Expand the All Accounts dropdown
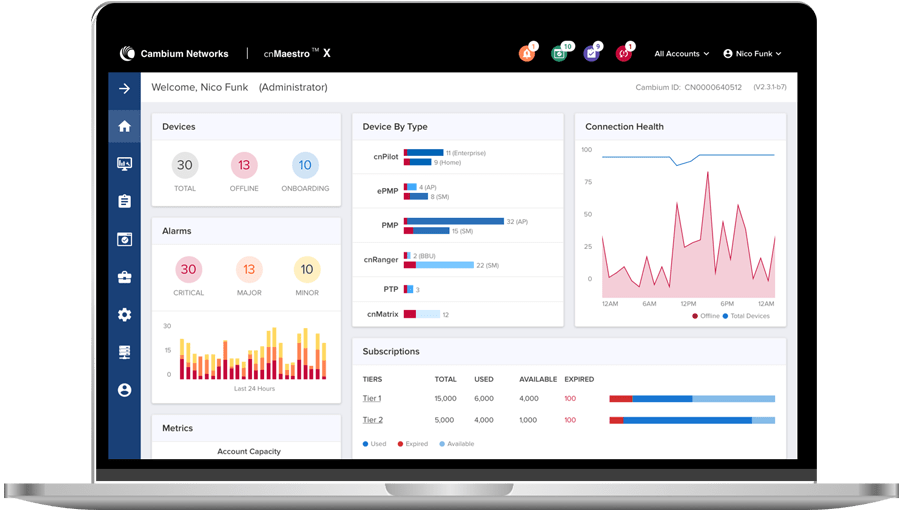This screenshot has width=900, height=510. point(682,54)
